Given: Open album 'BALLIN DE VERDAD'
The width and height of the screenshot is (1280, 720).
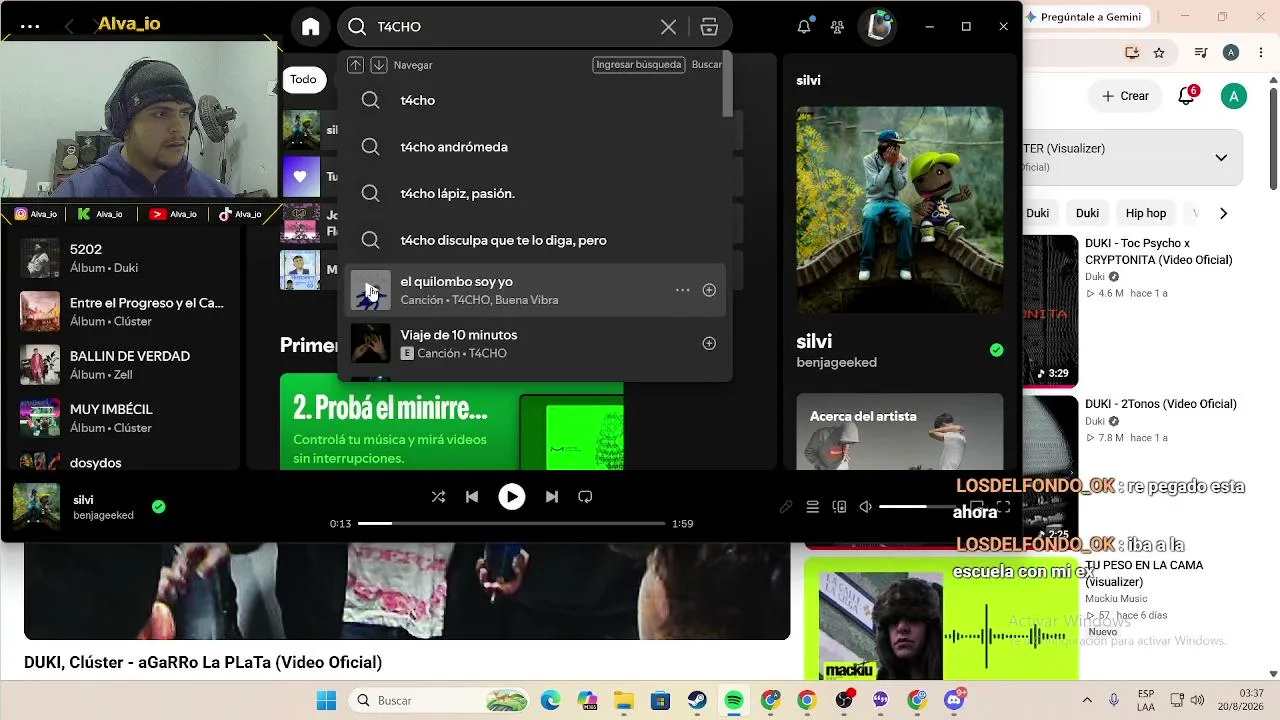Looking at the screenshot, I should tap(124, 364).
